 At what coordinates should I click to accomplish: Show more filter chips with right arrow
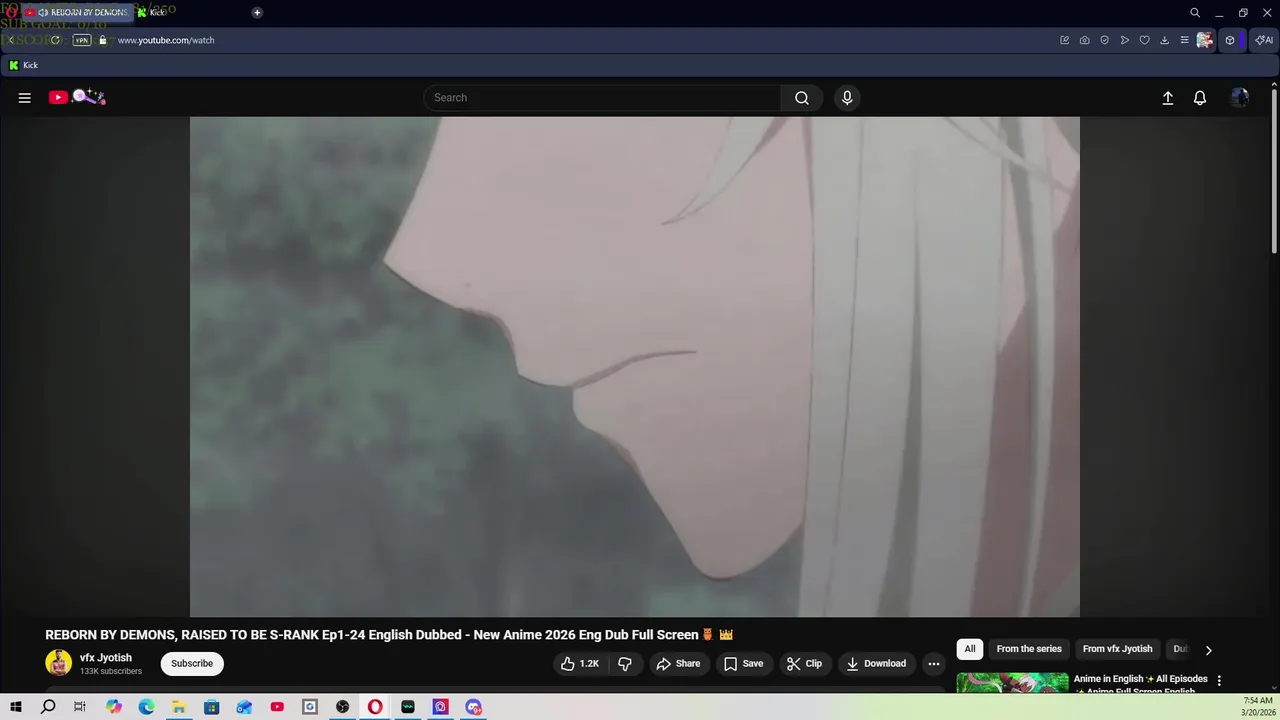point(1208,650)
